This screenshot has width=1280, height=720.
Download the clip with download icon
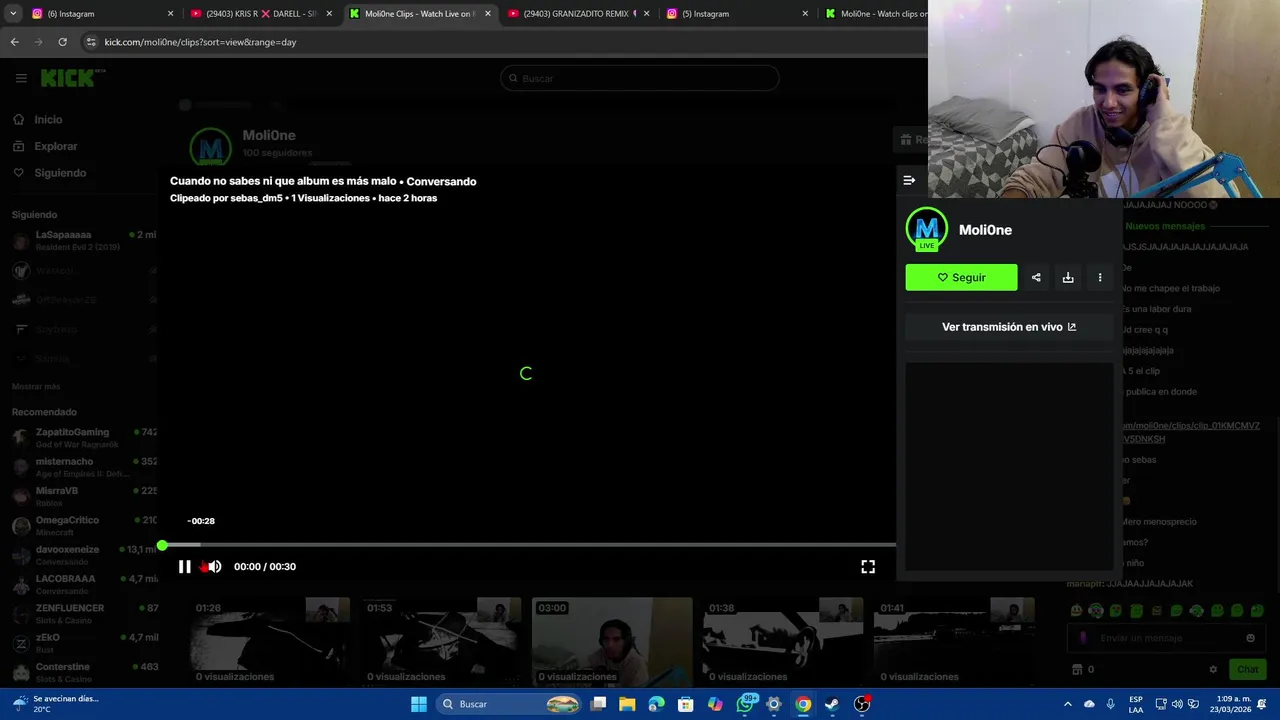click(x=1068, y=277)
